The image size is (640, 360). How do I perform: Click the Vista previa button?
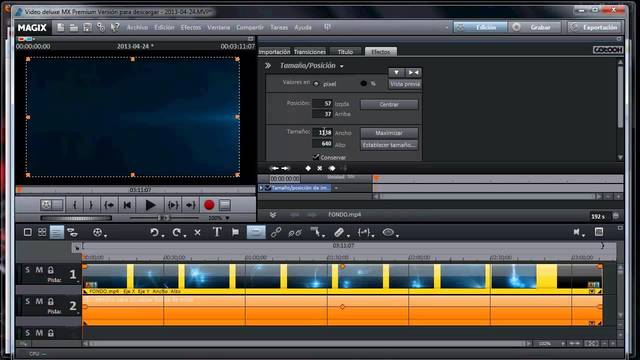pyautogui.click(x=404, y=84)
